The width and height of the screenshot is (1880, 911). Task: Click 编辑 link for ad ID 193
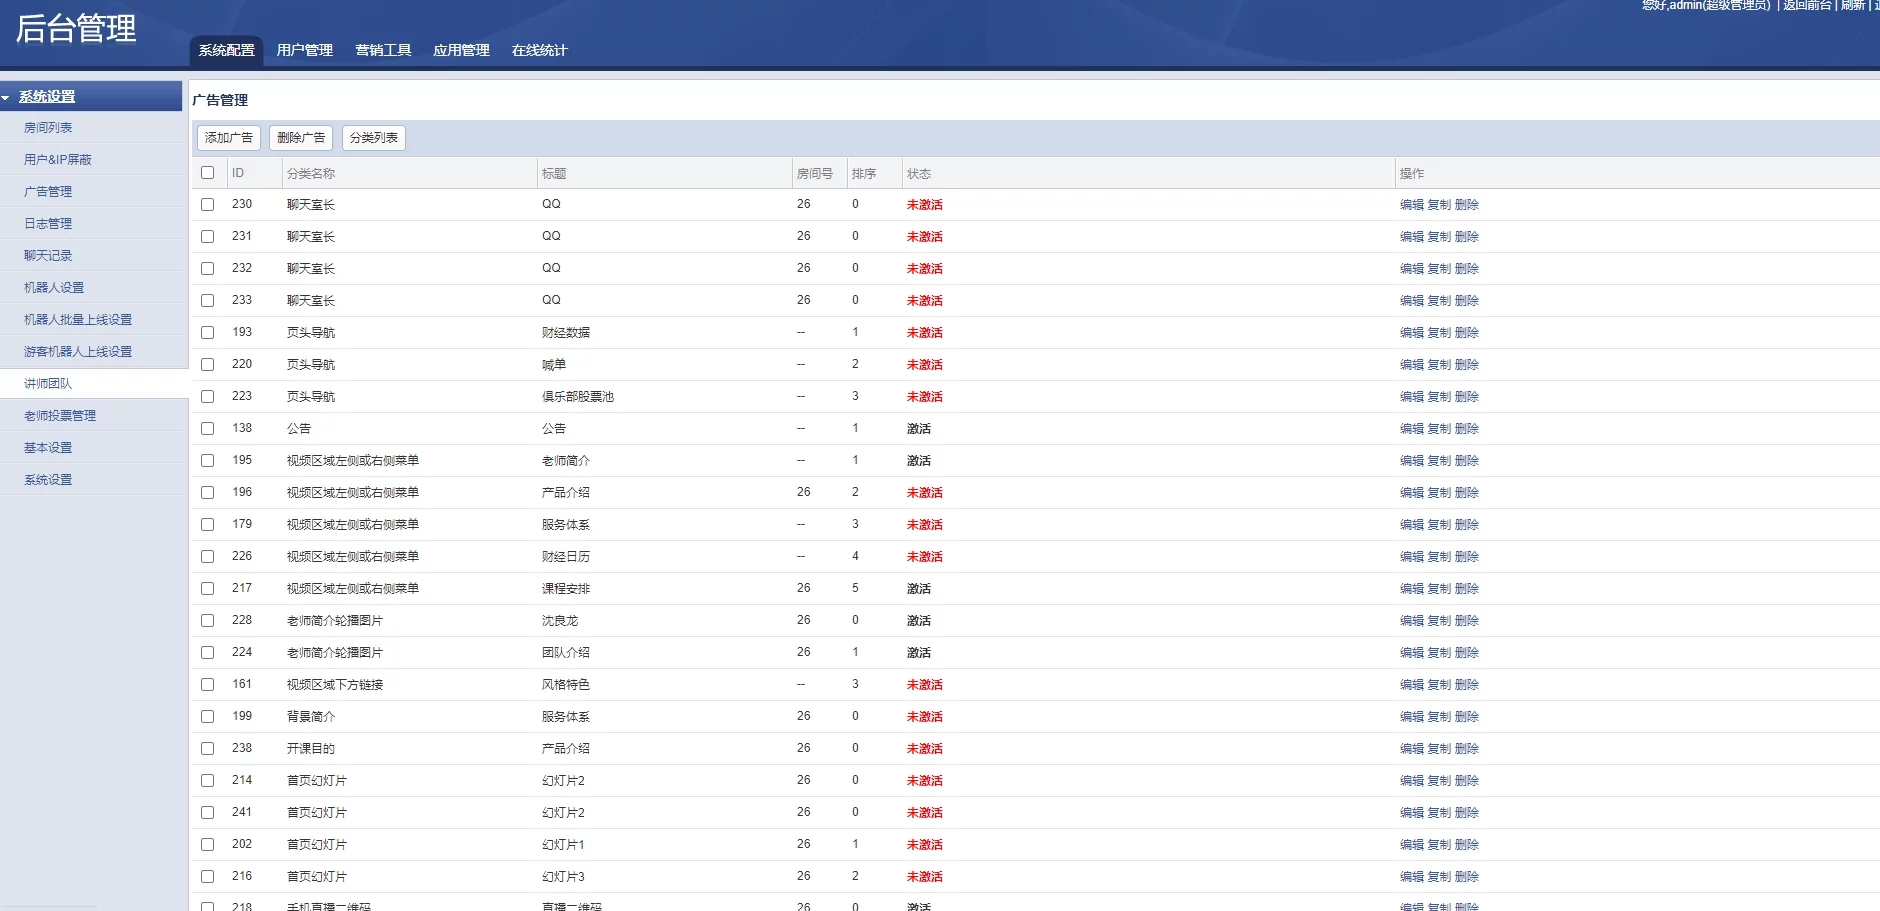point(1411,333)
